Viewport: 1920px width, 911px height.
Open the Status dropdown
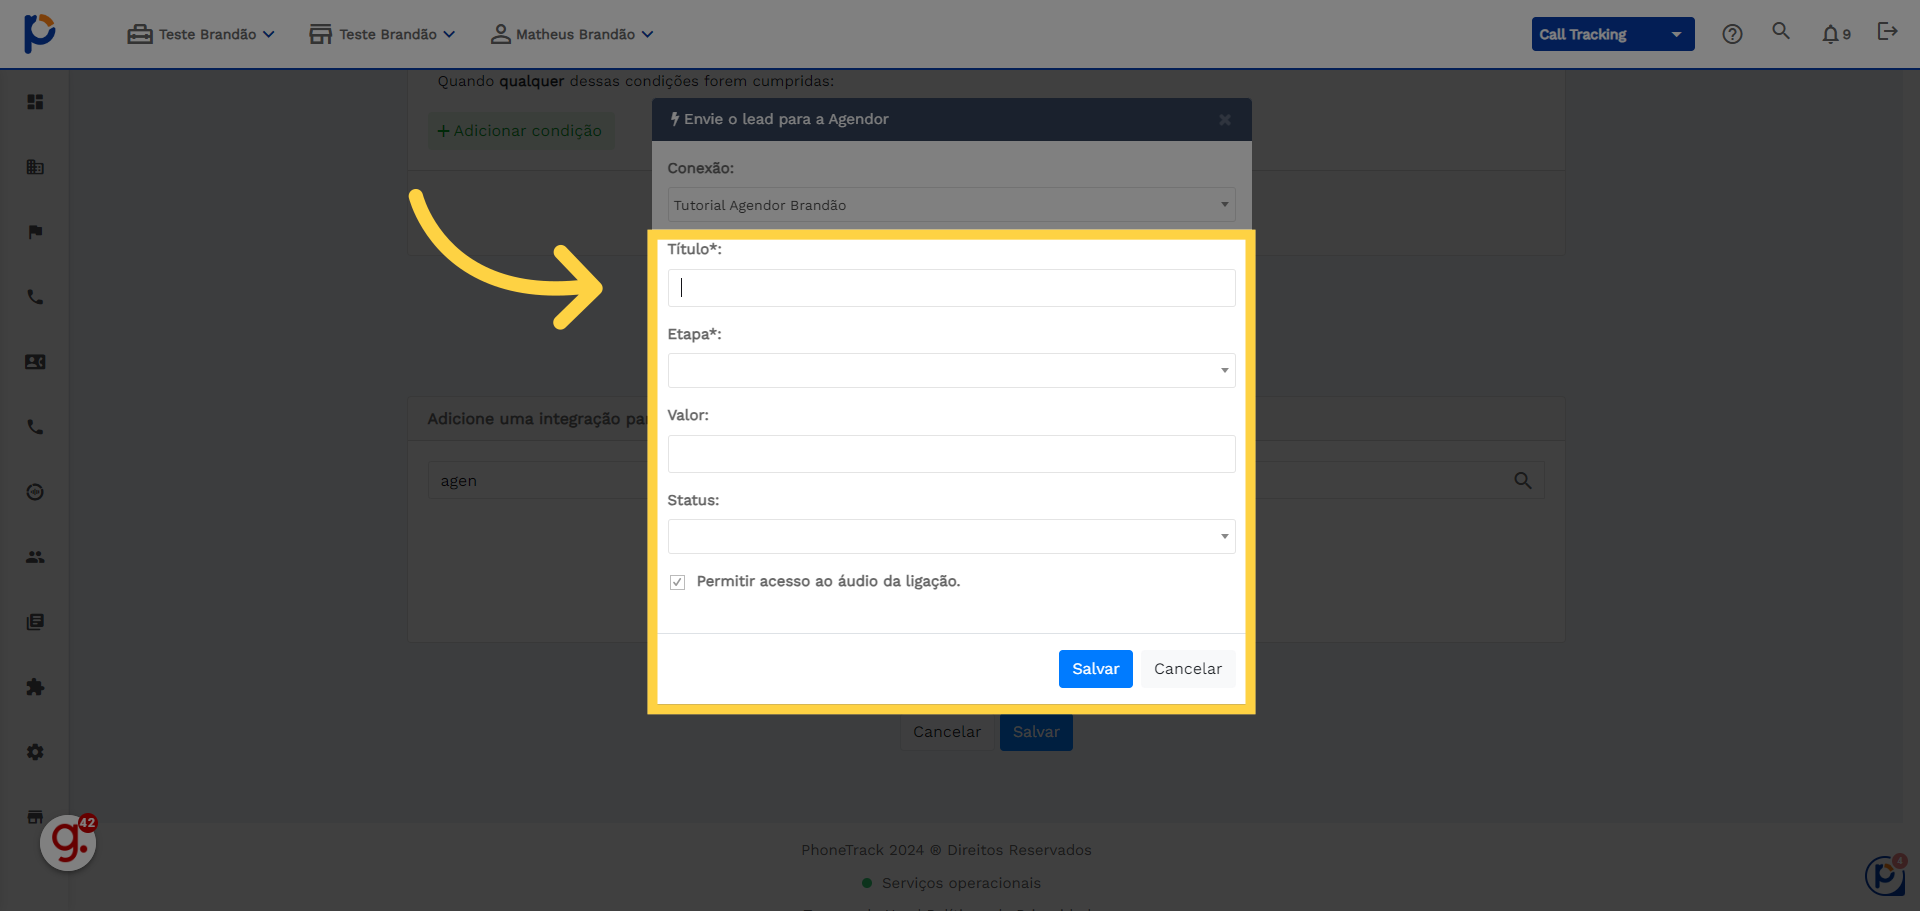pyautogui.click(x=951, y=536)
